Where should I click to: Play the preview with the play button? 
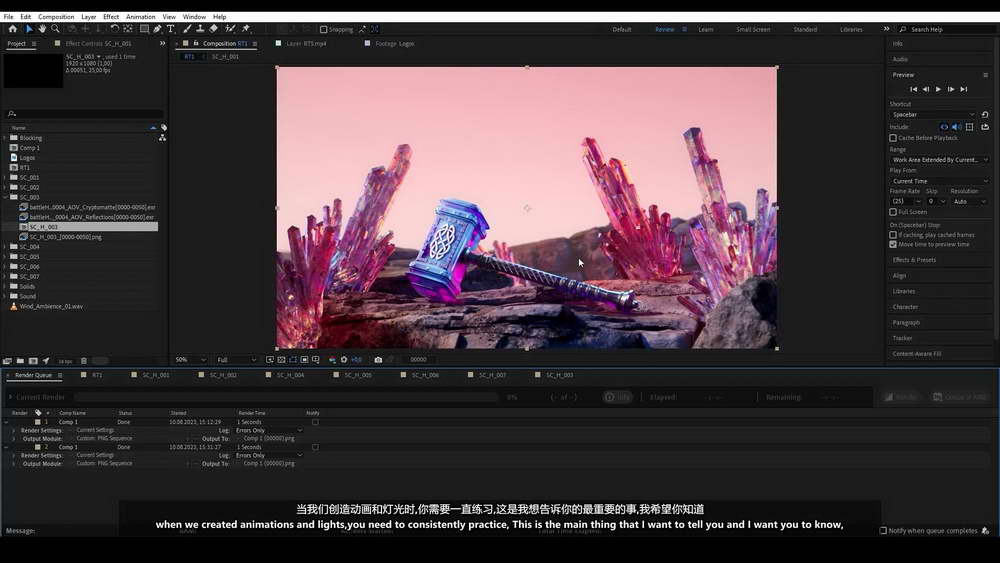pyautogui.click(x=938, y=89)
